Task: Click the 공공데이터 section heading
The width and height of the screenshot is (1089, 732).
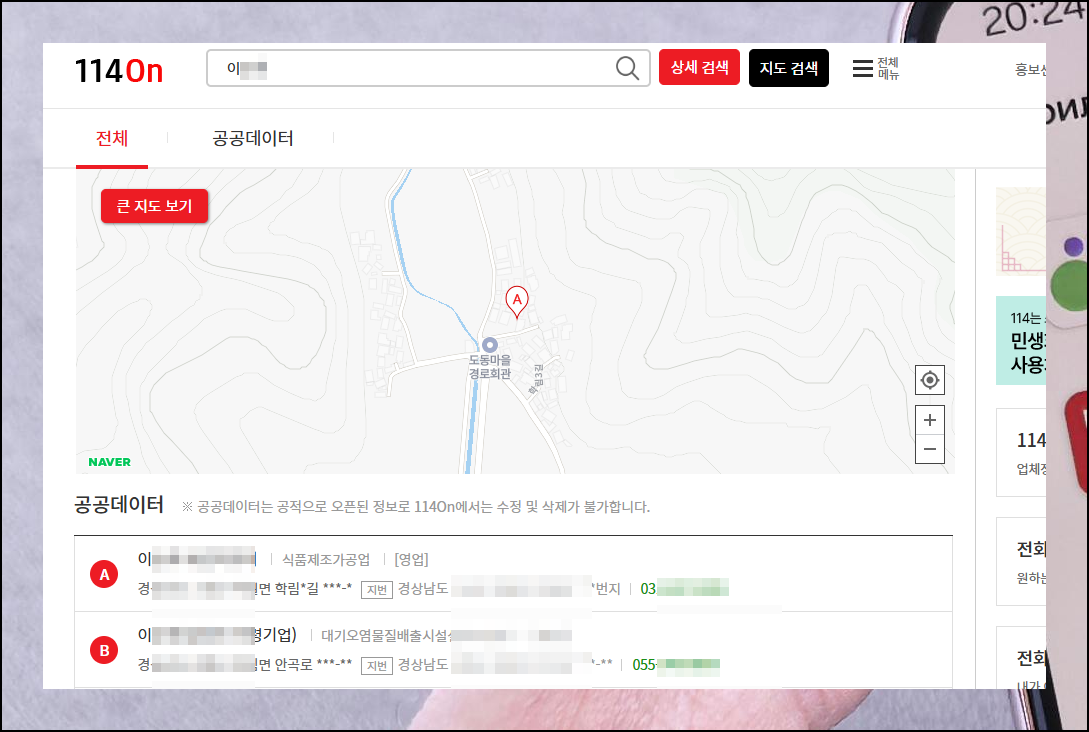Action: click(x=119, y=505)
